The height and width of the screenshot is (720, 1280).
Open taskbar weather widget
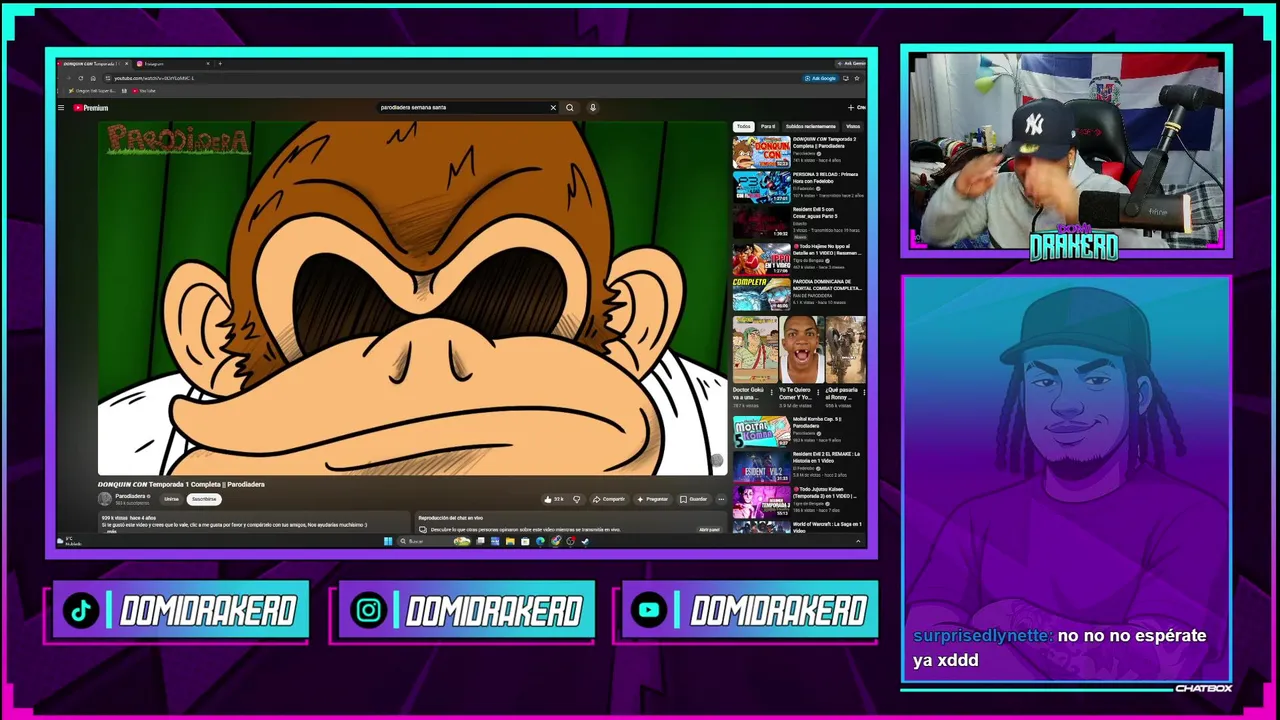[71, 541]
